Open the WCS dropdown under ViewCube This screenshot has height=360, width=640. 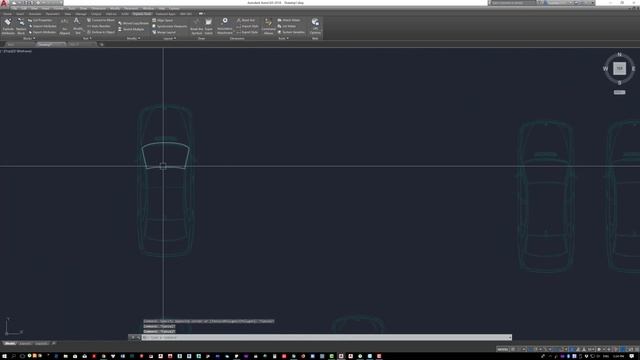[619, 92]
